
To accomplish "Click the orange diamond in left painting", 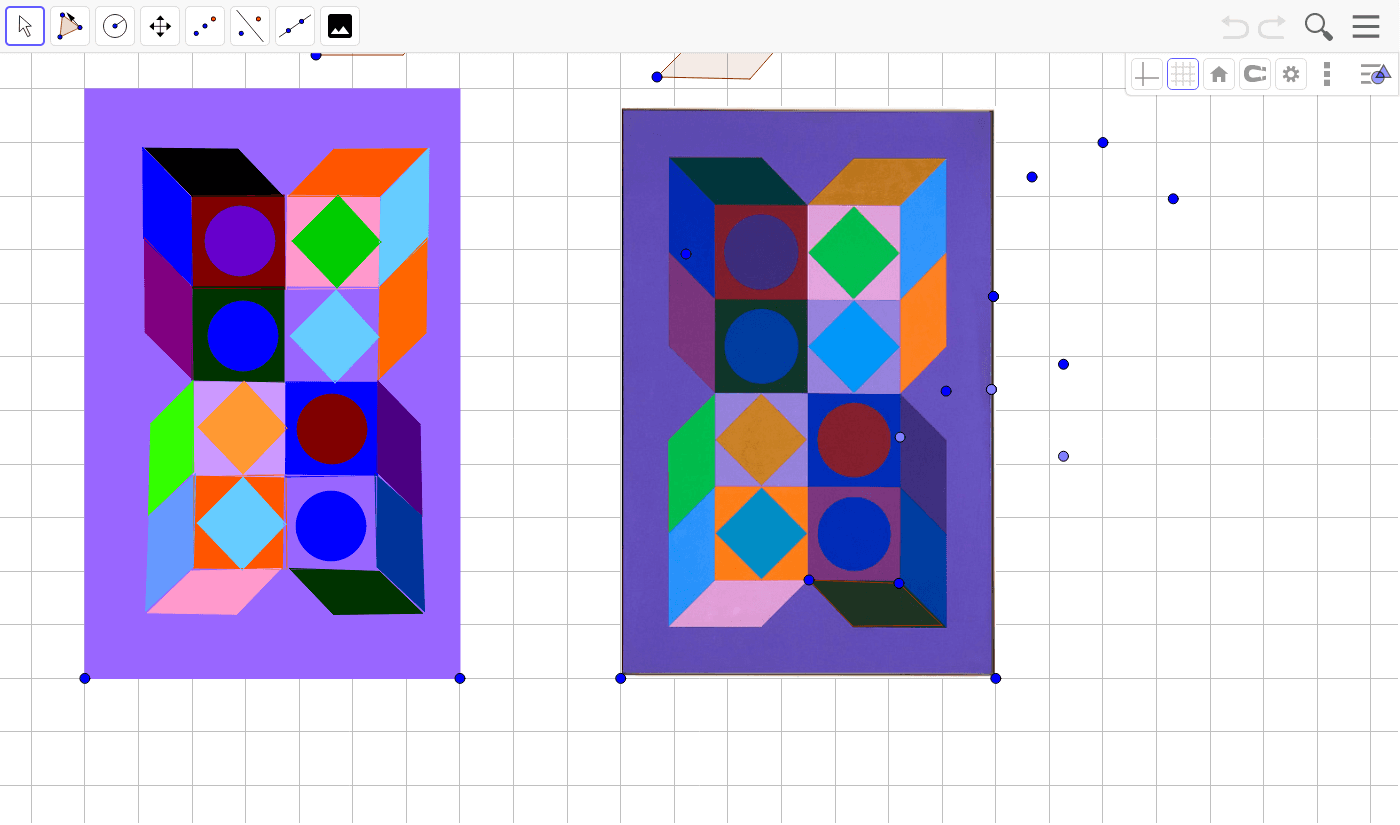I will [242, 428].
